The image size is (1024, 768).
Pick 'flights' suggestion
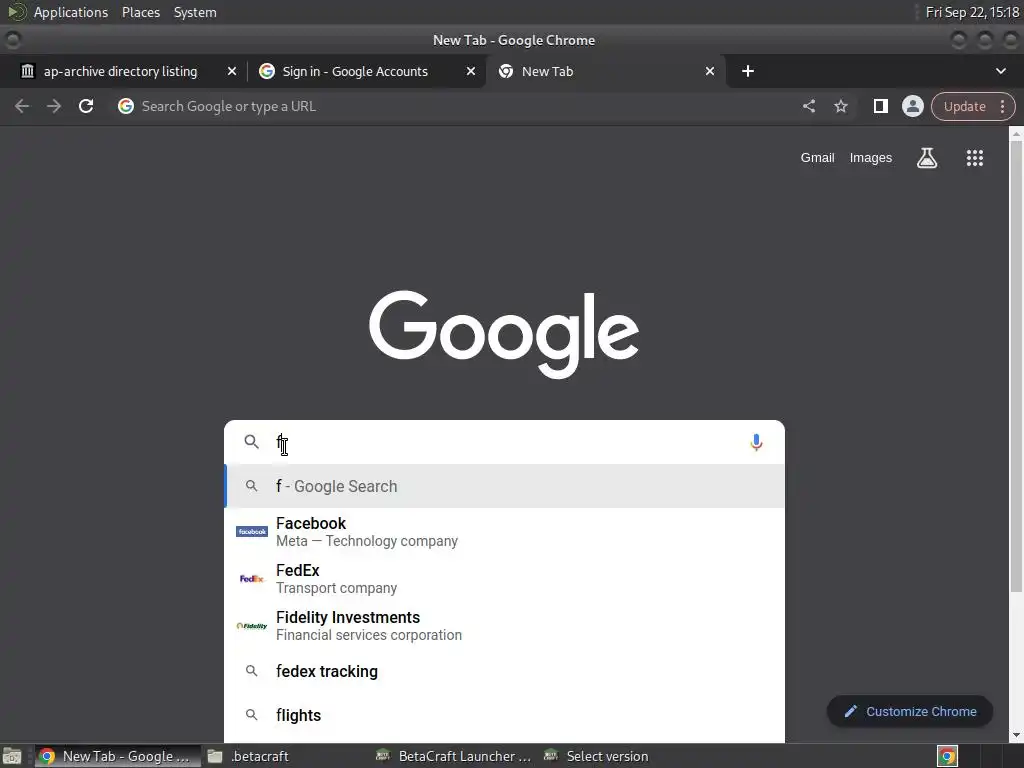click(504, 715)
